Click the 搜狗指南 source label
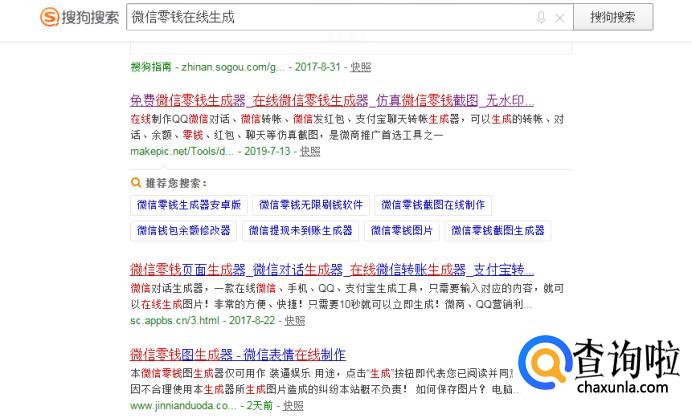Image resolution: width=692 pixels, height=418 pixels. coord(151,67)
